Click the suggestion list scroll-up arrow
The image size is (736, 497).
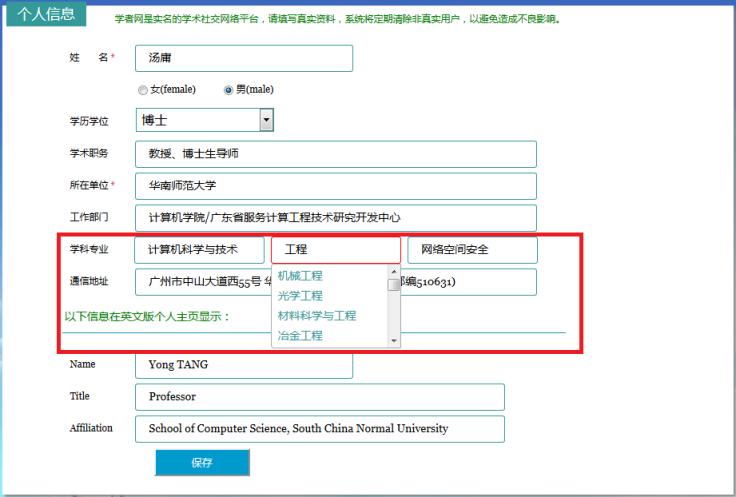[393, 272]
